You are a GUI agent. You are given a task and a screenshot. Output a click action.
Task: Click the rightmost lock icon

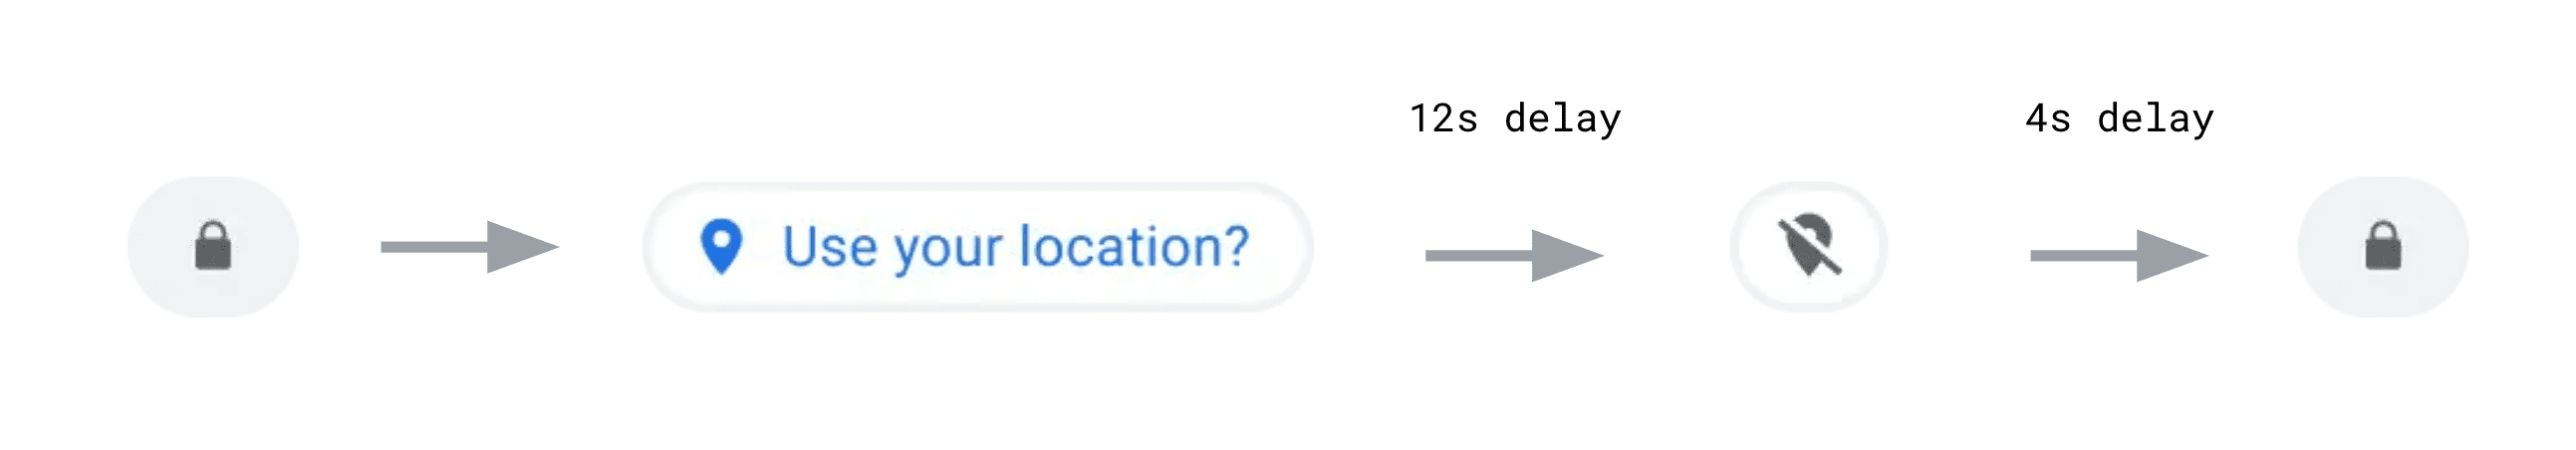pos(2383,246)
